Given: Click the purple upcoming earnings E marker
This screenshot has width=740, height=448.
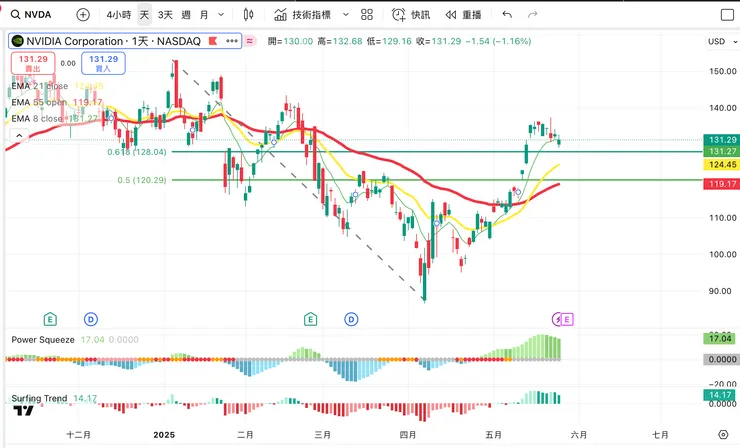Looking at the screenshot, I should pyautogui.click(x=567, y=320).
